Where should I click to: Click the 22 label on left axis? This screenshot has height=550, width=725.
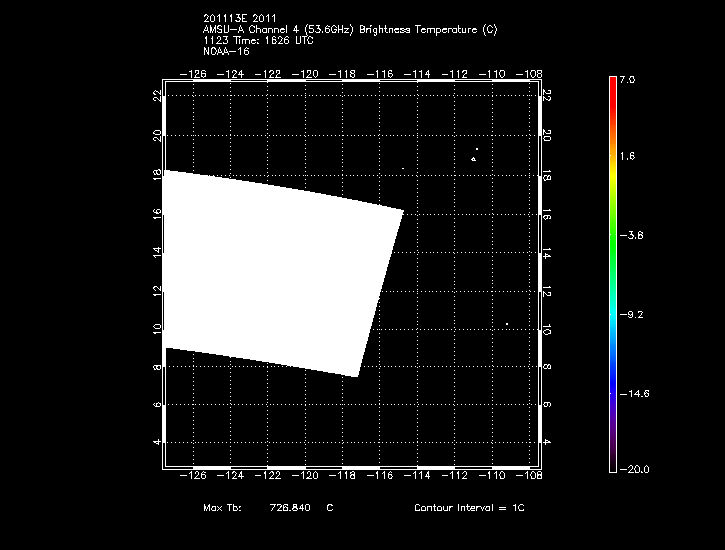pos(156,96)
